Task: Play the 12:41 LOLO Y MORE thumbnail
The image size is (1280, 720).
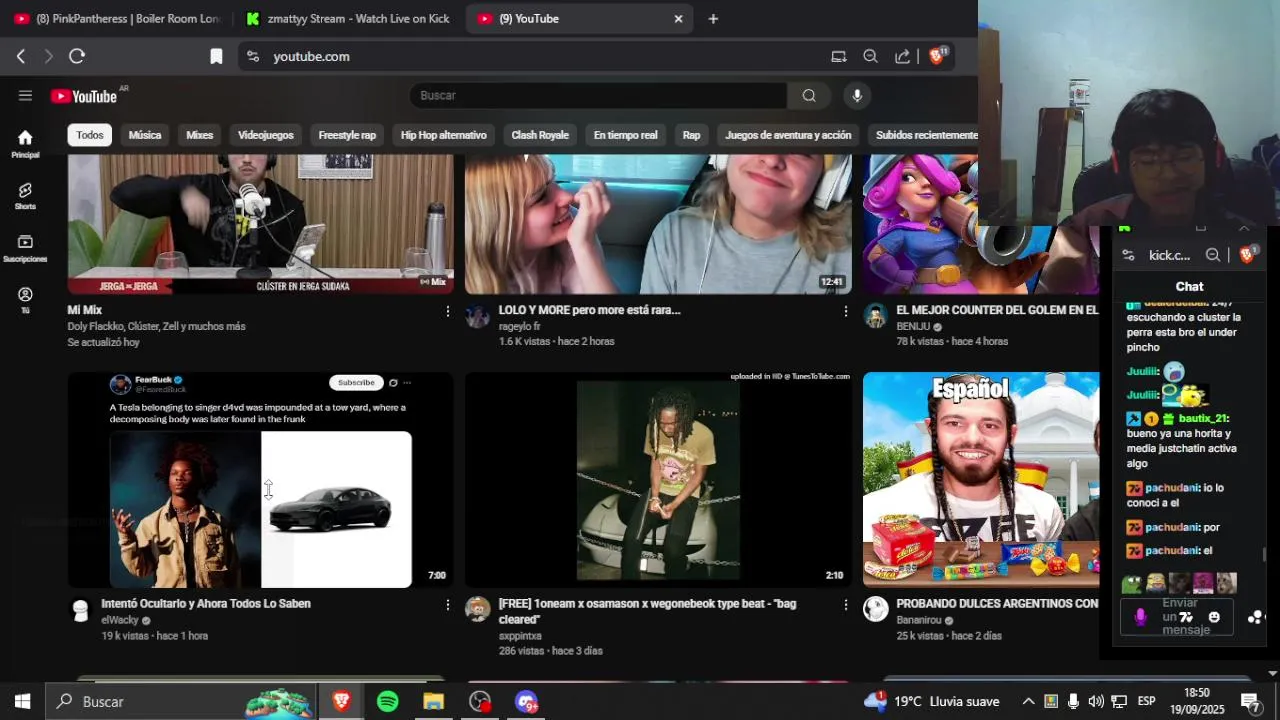Action: click(658, 224)
